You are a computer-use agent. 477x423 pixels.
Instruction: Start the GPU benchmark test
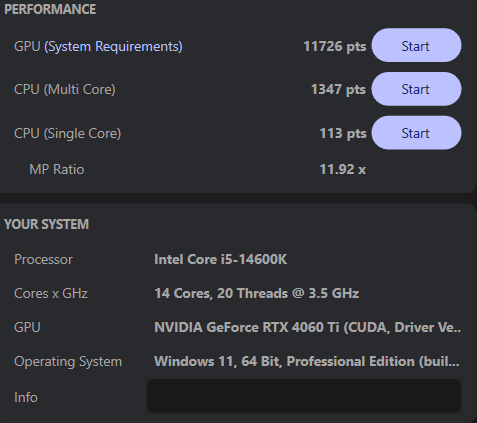416,45
